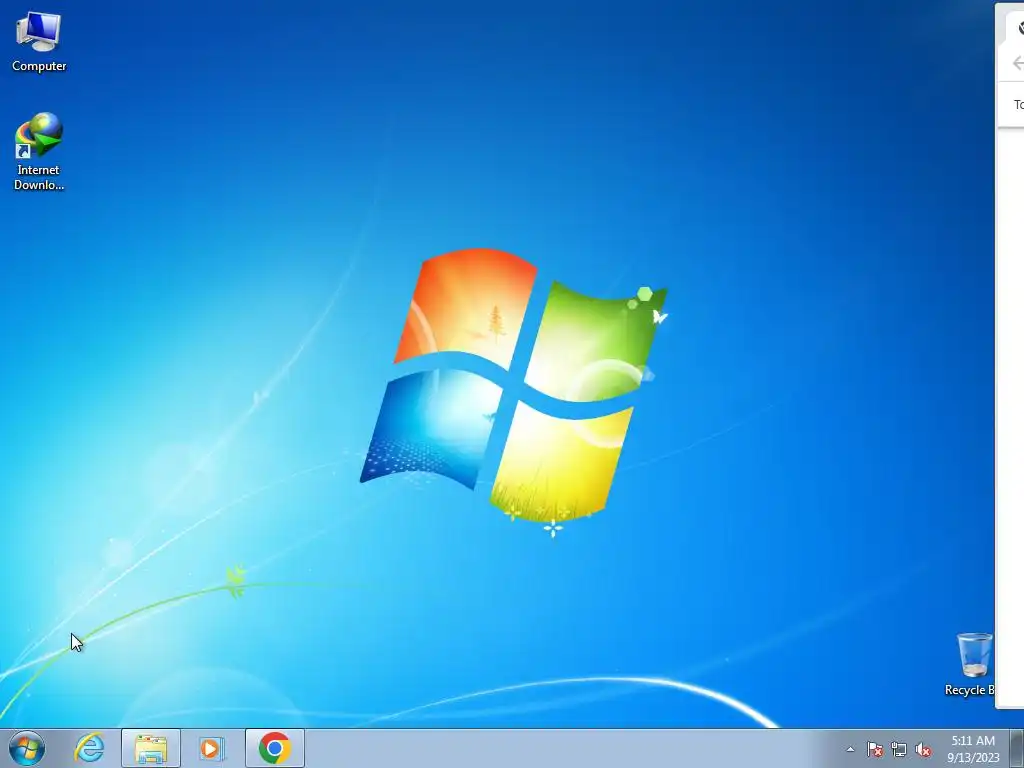Open Windows Explorer from the taskbar
The image size is (1024, 768).
point(151,748)
